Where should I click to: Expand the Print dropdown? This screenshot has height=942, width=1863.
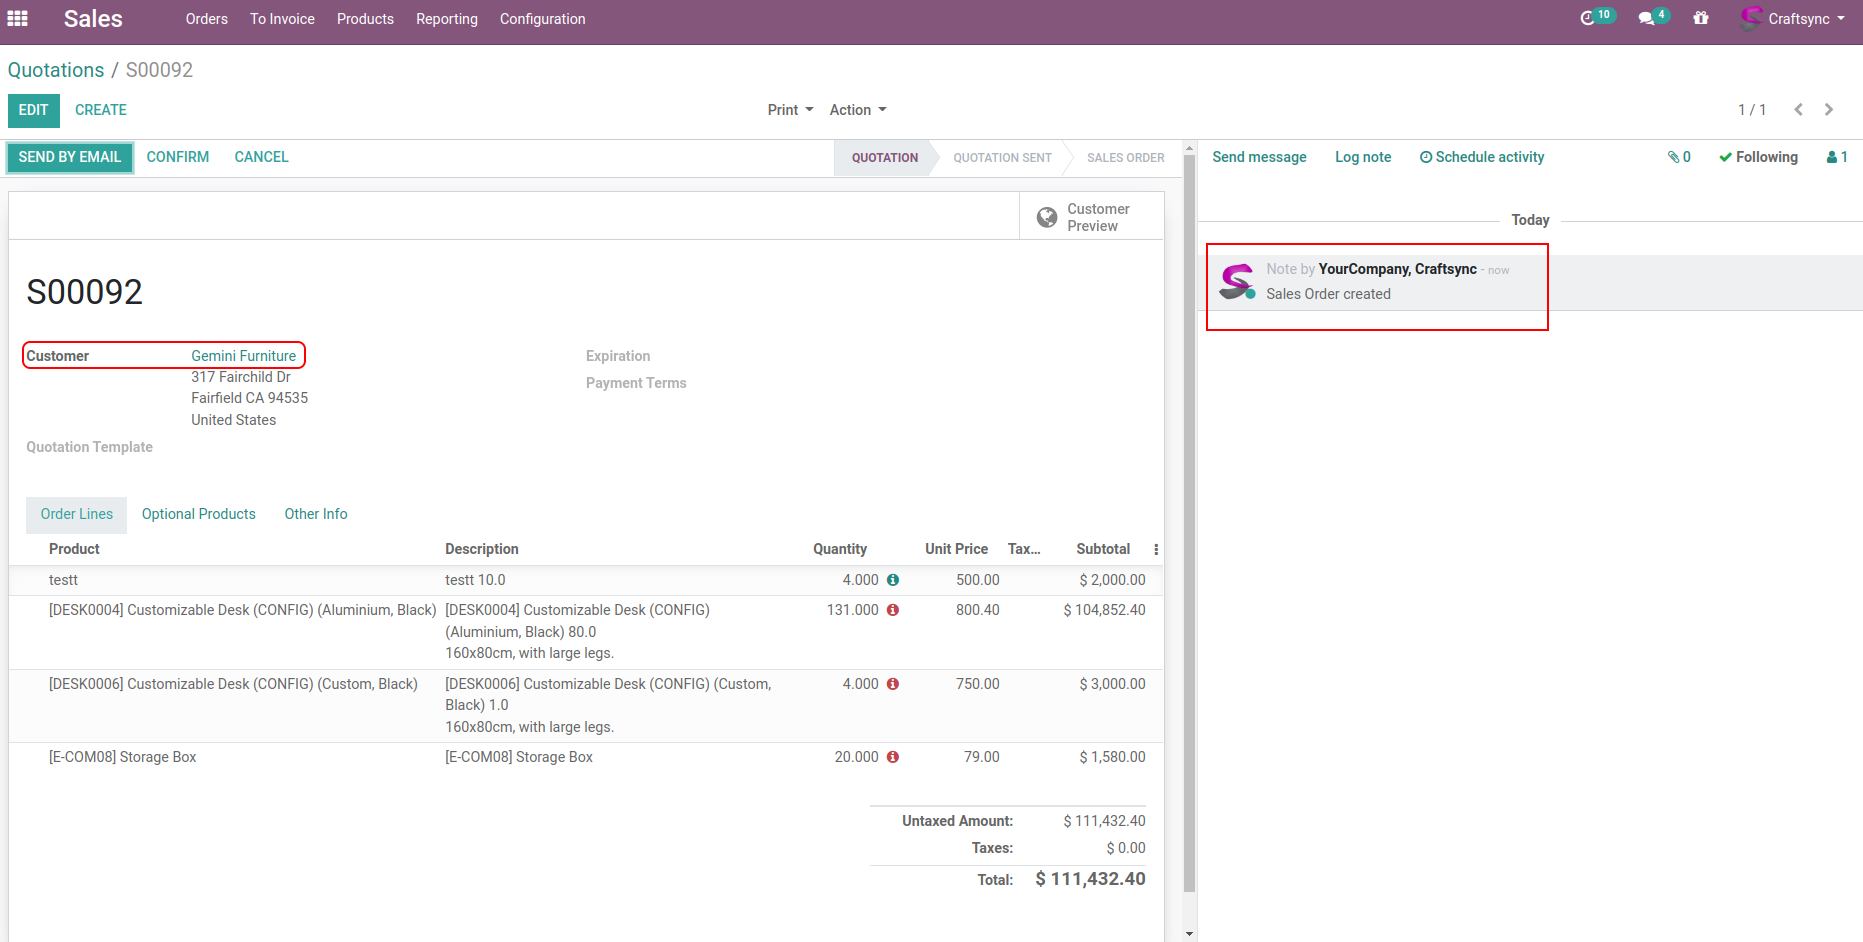(790, 110)
